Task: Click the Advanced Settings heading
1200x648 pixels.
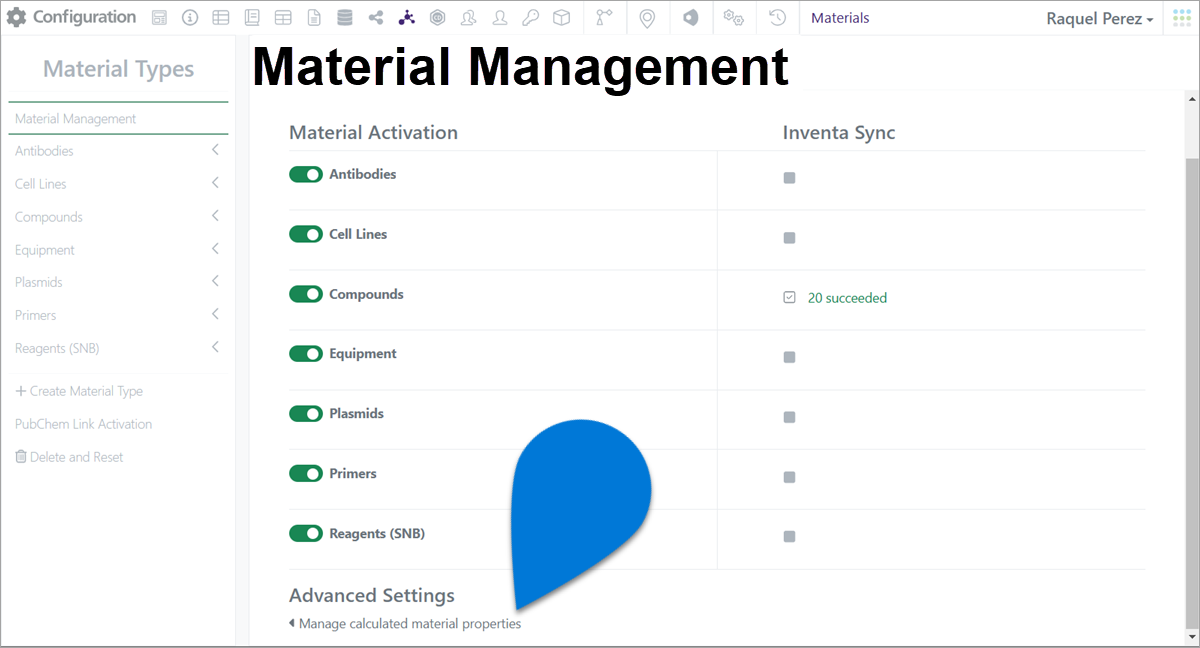Action: (372, 595)
